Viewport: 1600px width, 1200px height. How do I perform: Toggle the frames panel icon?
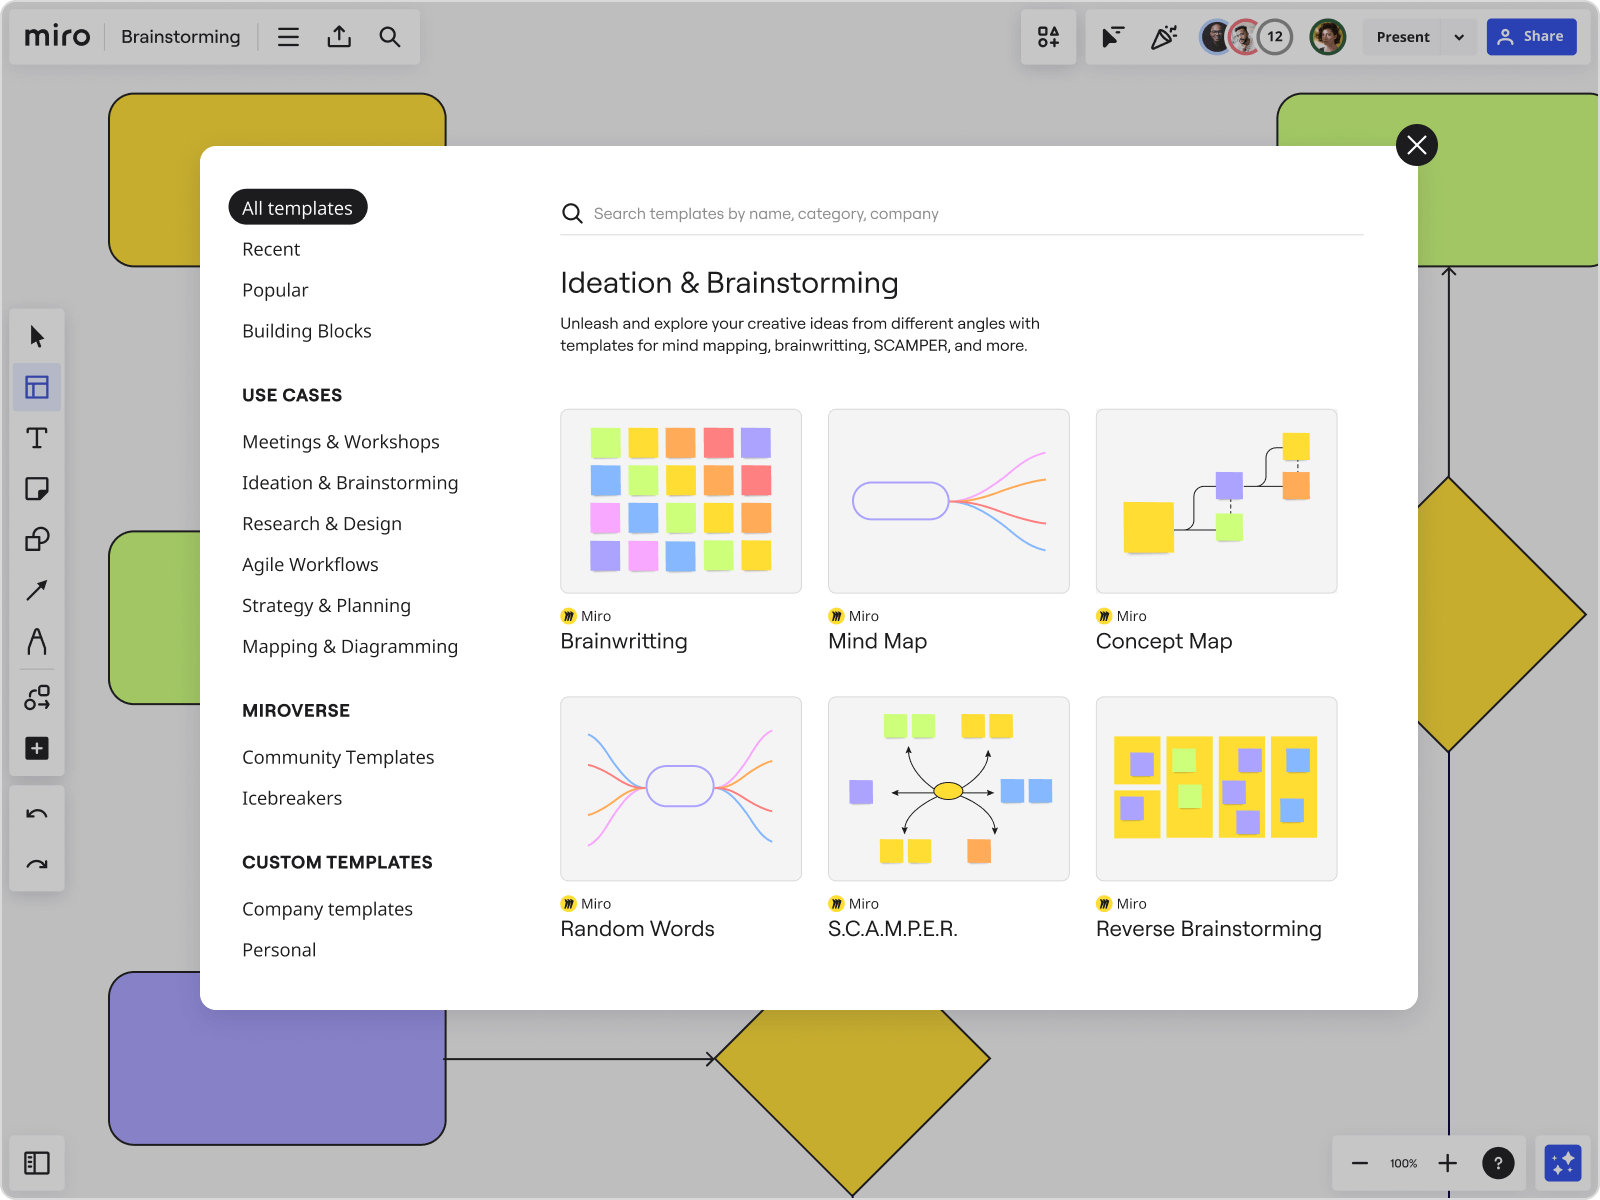click(x=37, y=1163)
